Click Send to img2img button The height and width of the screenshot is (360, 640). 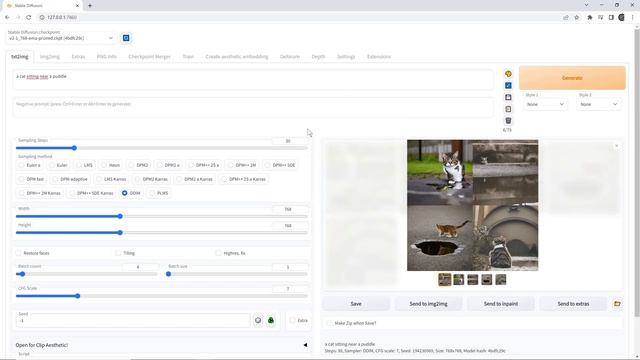pos(428,304)
